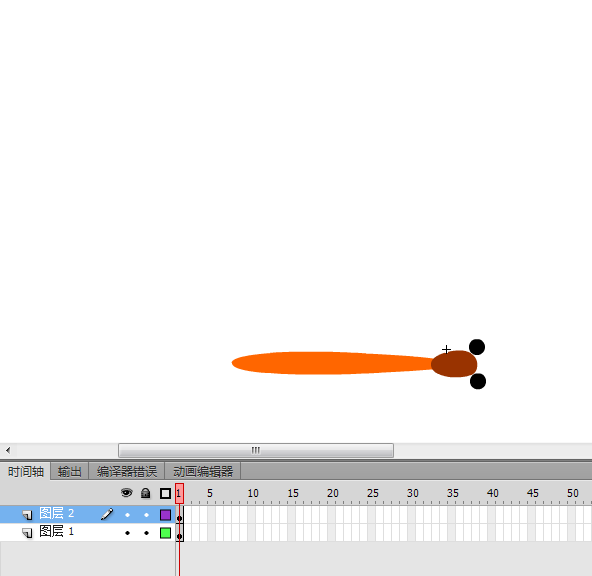Viewport: 592px width, 576px height.
Task: Click the pencil icon on 图层 2
Action: (107, 514)
